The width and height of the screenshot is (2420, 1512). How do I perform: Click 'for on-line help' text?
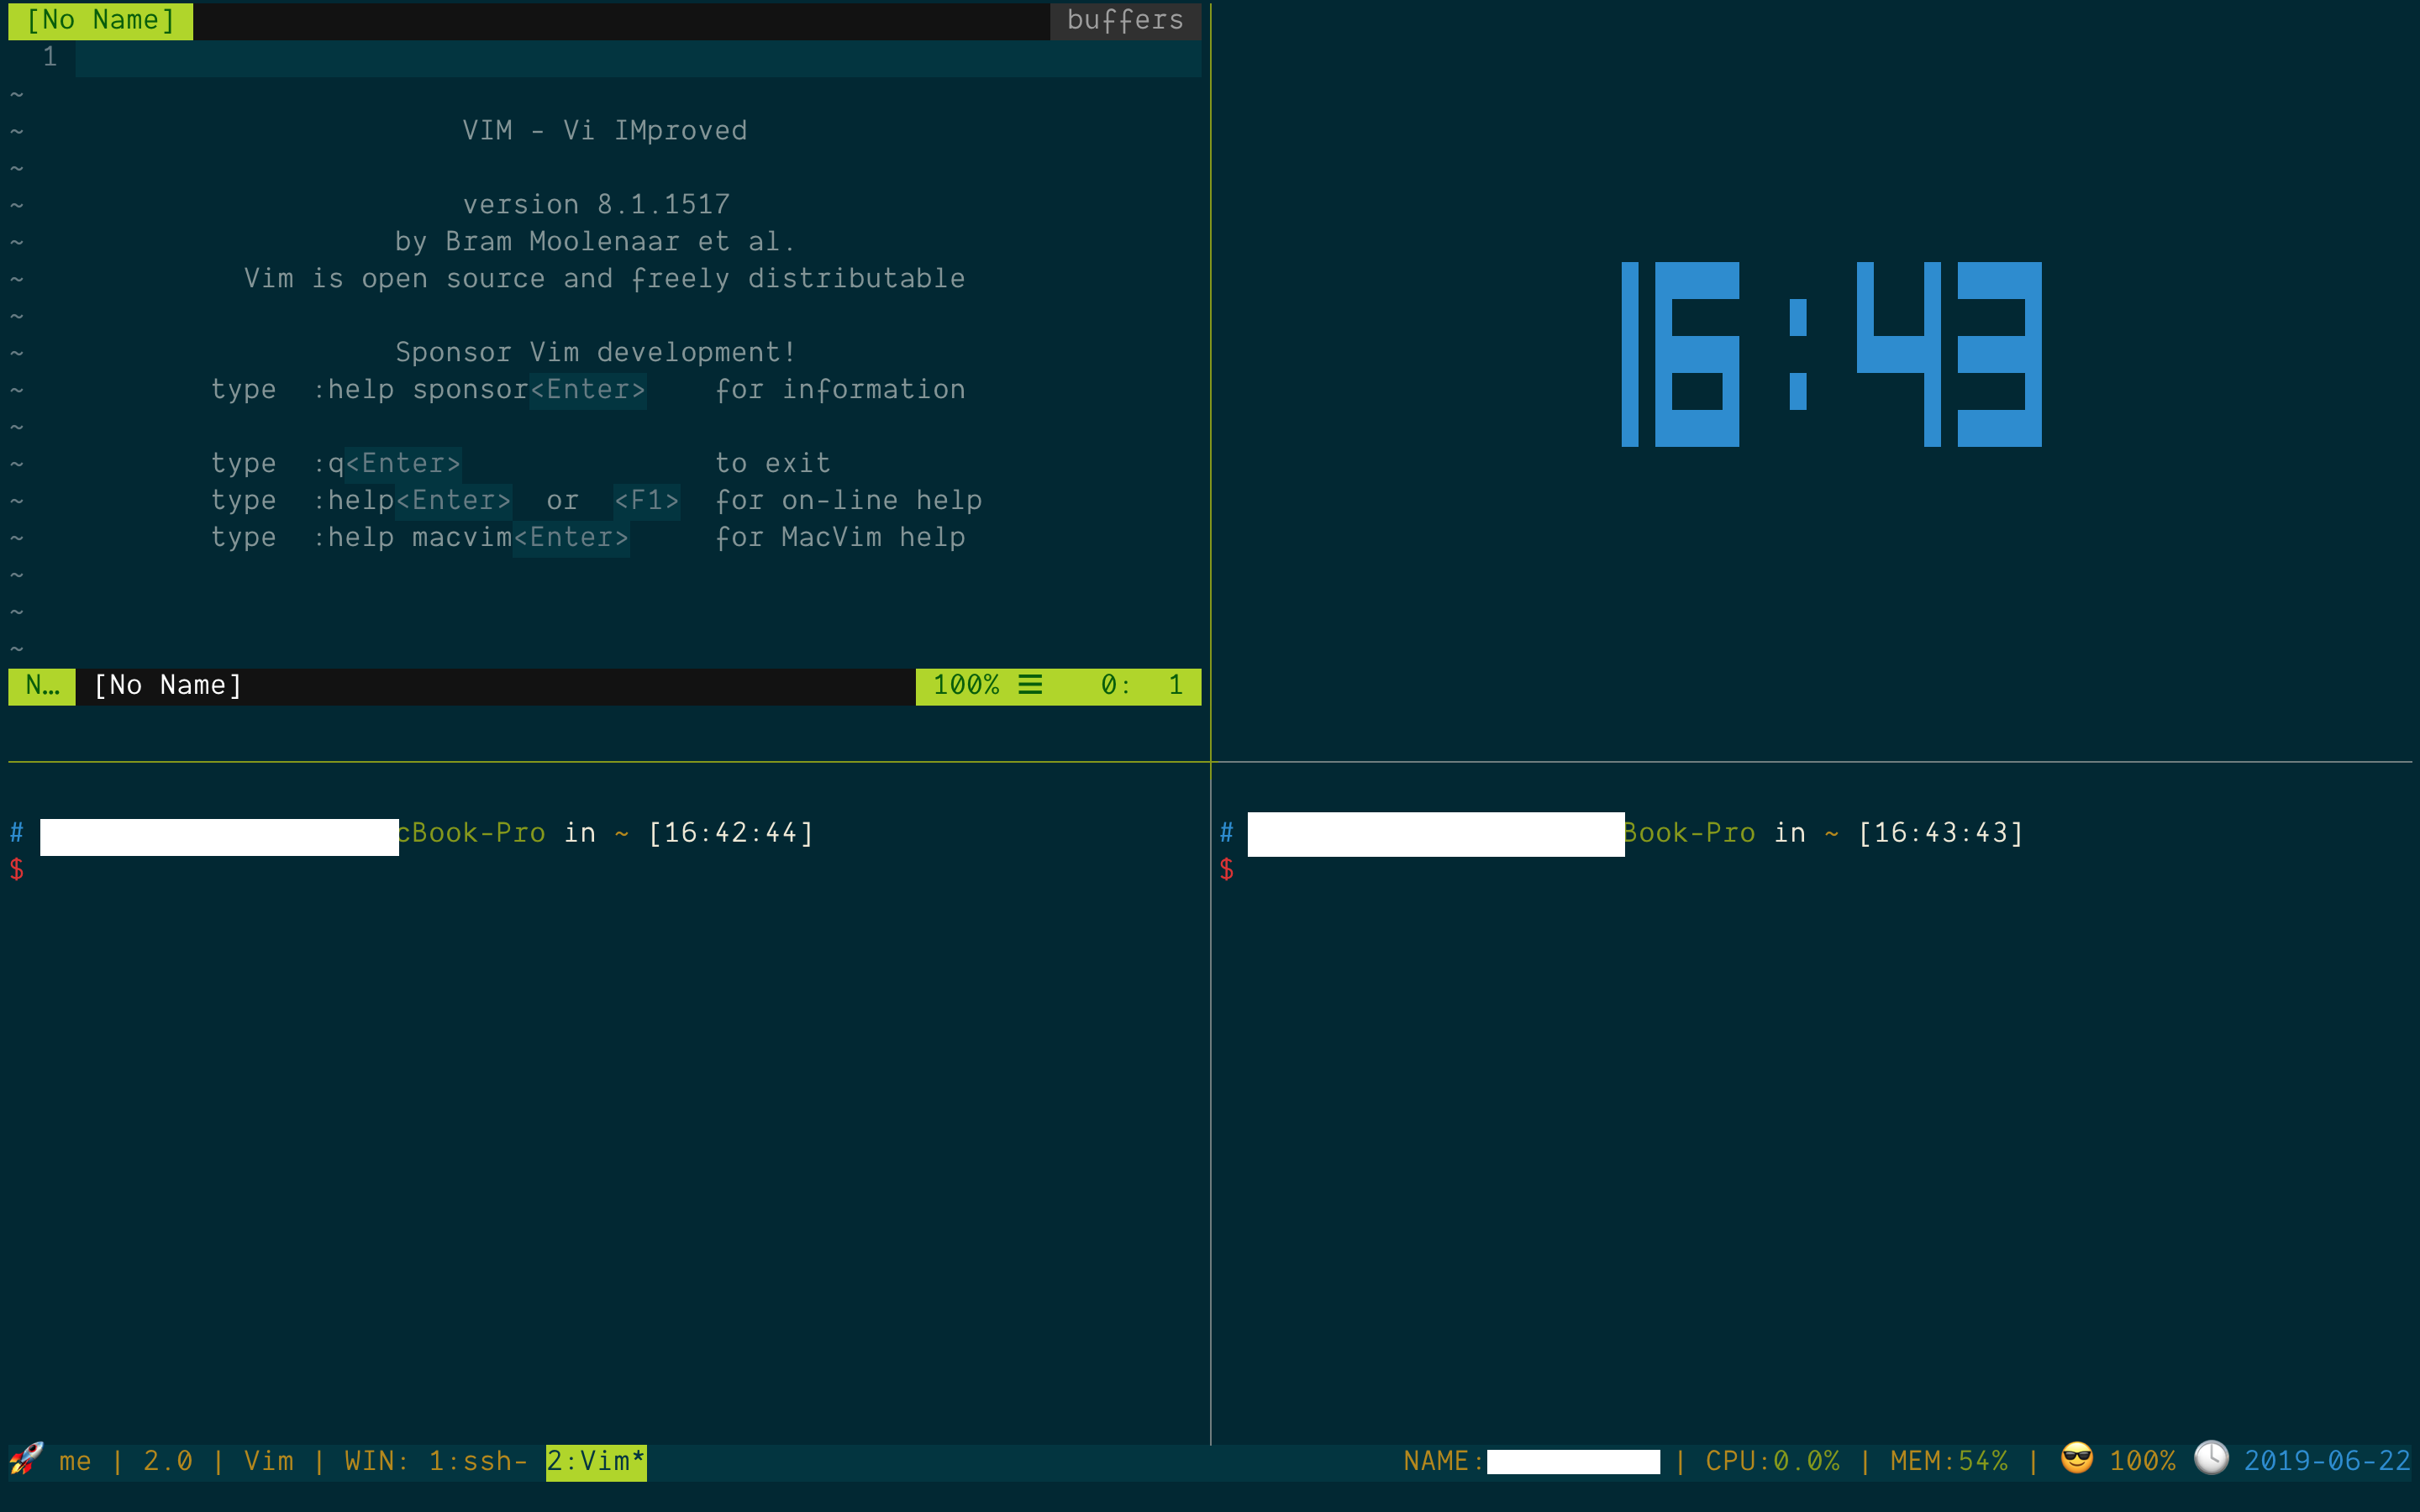[x=848, y=501]
